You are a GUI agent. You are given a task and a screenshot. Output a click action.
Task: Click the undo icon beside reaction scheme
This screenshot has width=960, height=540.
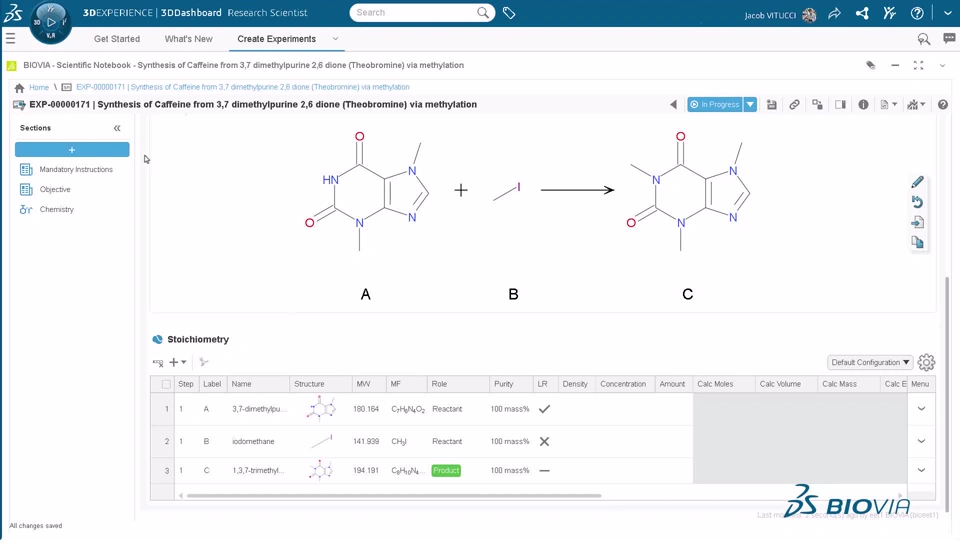pyautogui.click(x=917, y=202)
